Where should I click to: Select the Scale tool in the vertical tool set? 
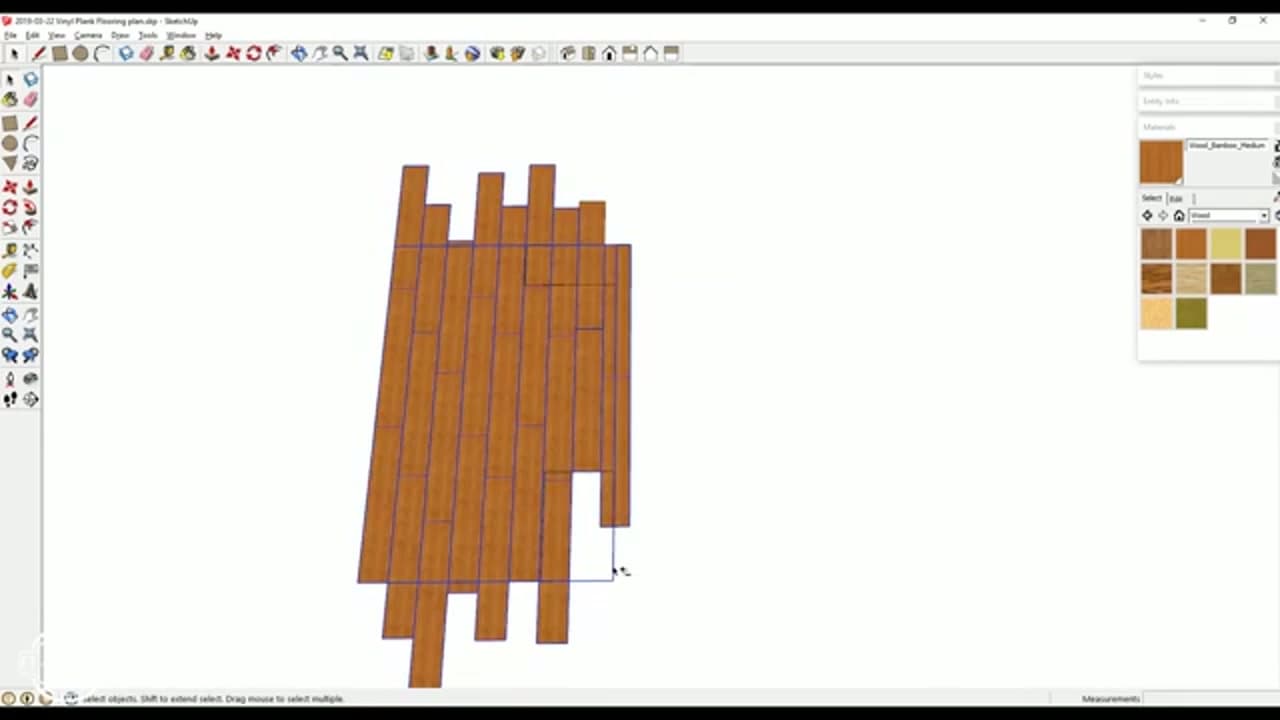pyautogui.click(x=10, y=228)
